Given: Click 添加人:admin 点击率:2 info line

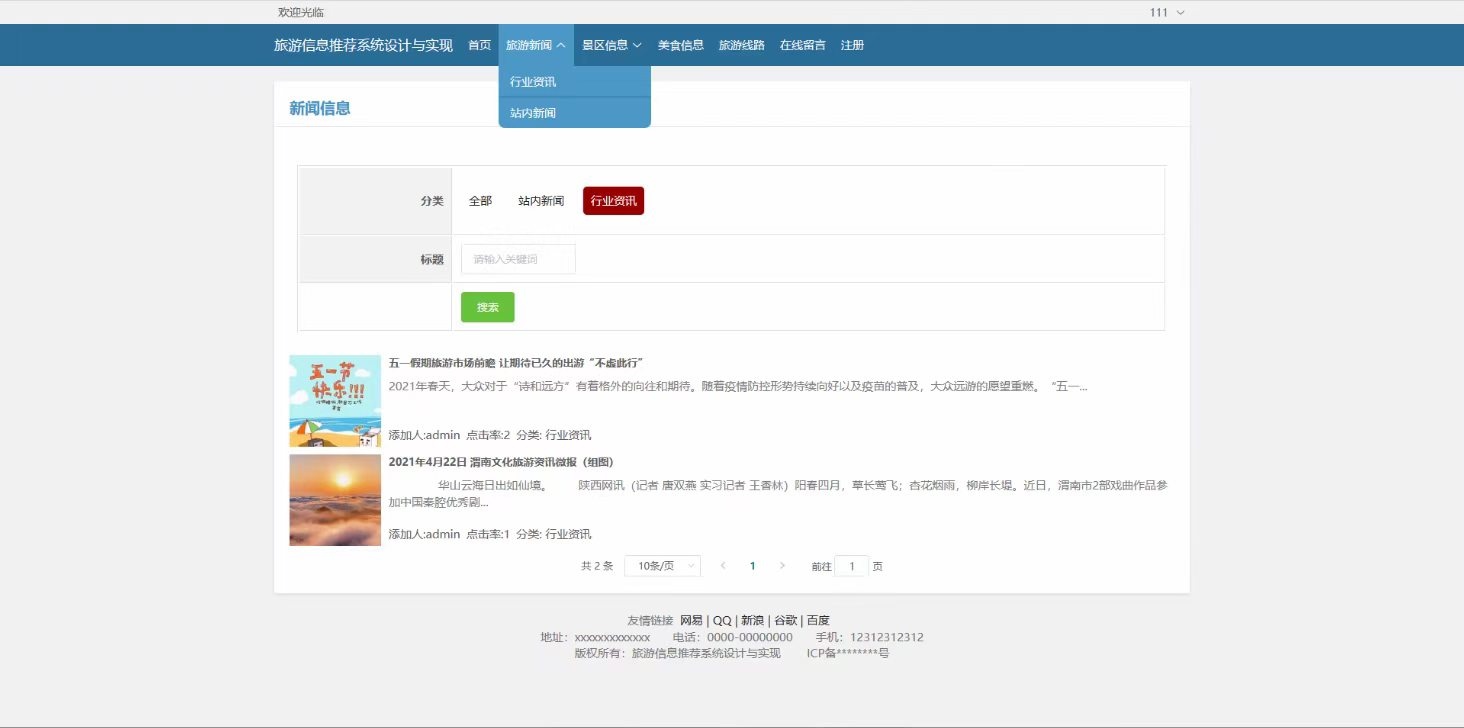Looking at the screenshot, I should [x=490, y=435].
